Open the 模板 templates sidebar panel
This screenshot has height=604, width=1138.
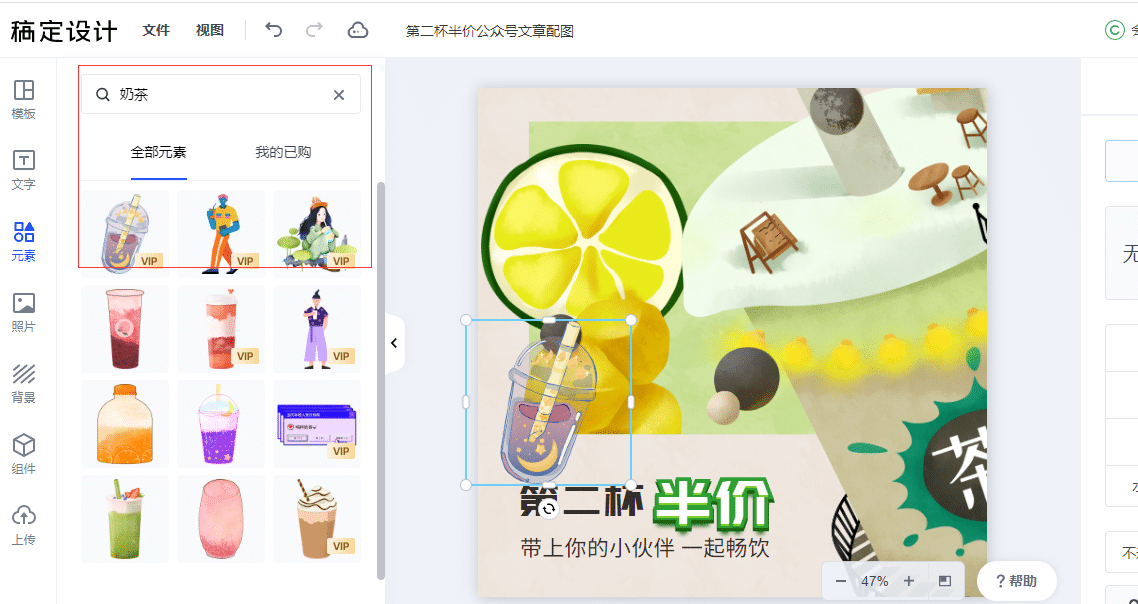tap(23, 99)
